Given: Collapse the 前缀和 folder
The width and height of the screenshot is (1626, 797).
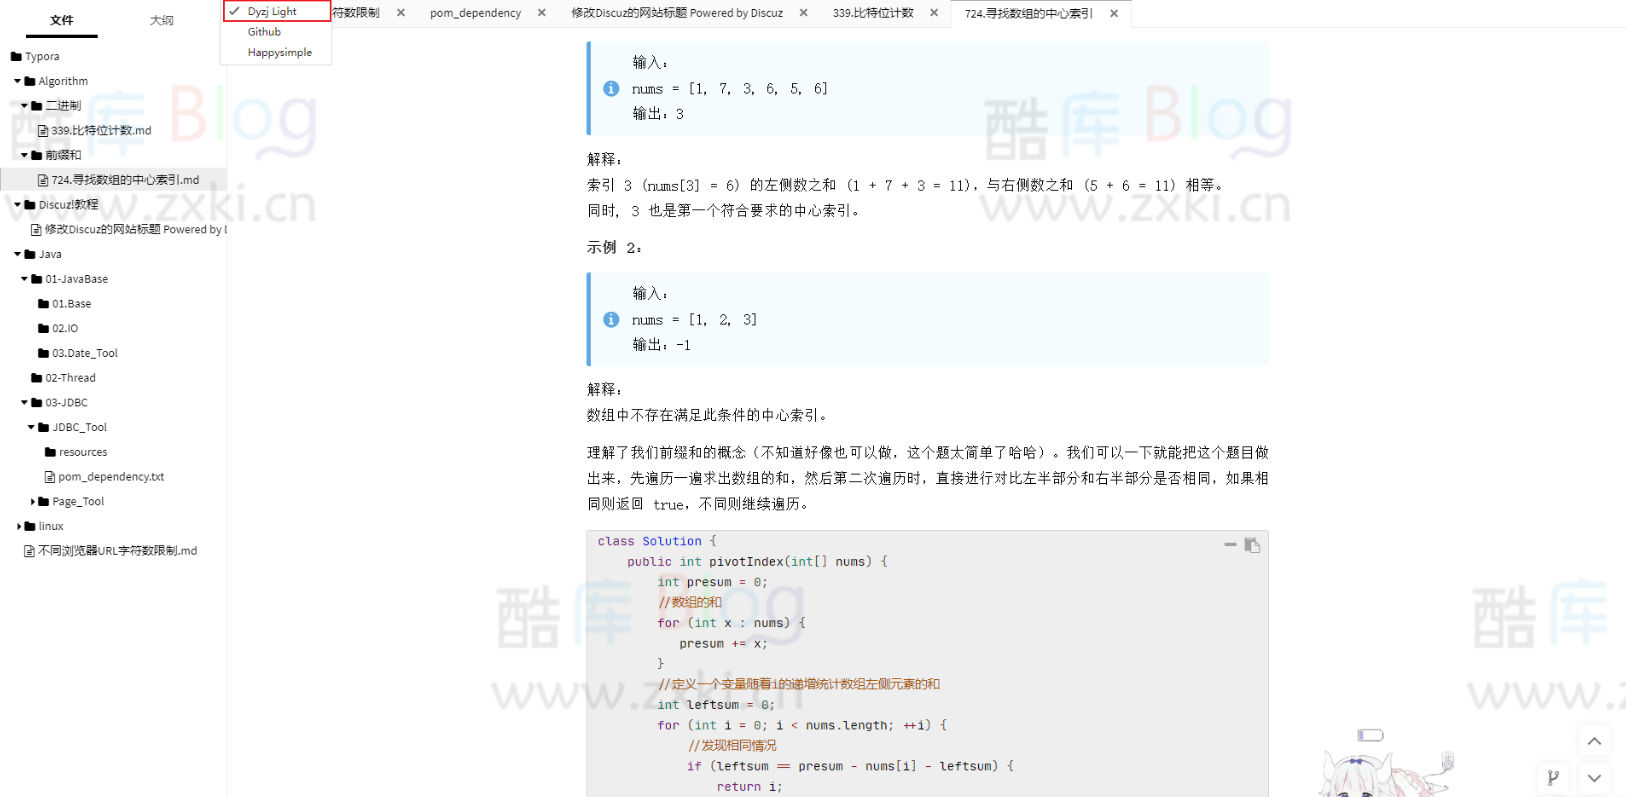Looking at the screenshot, I should [x=25, y=155].
